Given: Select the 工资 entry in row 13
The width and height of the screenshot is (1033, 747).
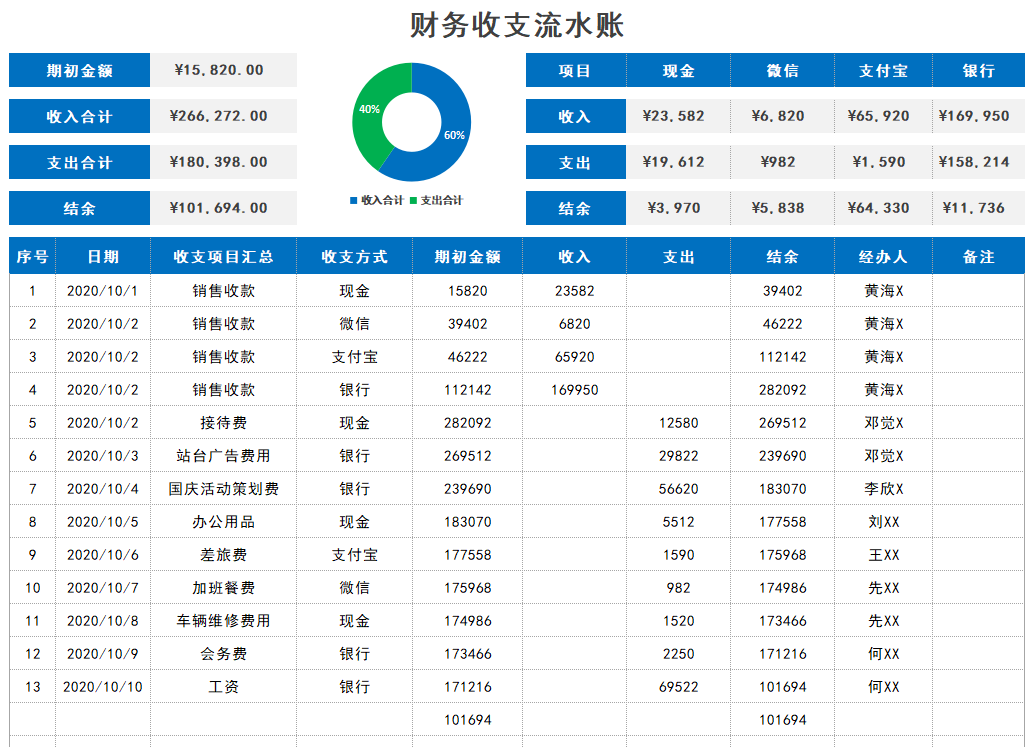Looking at the screenshot, I should (x=222, y=686).
